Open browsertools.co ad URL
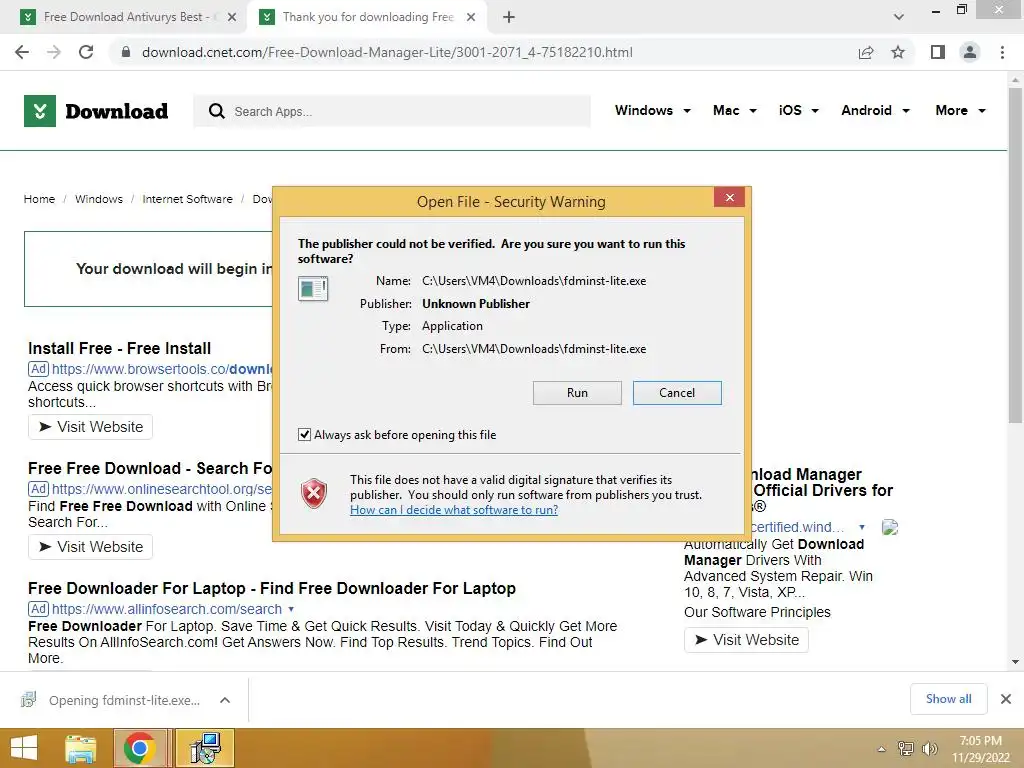Image resolution: width=1024 pixels, height=768 pixels. coord(162,369)
